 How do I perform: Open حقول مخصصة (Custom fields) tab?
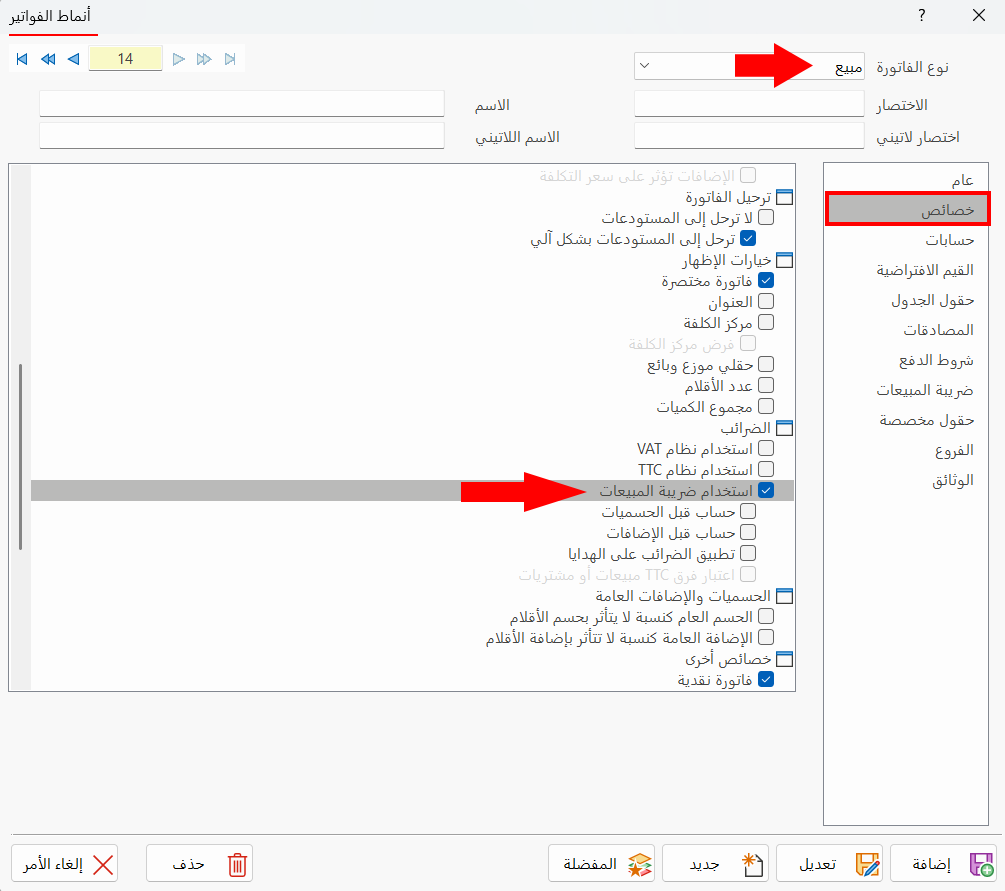coord(906,420)
